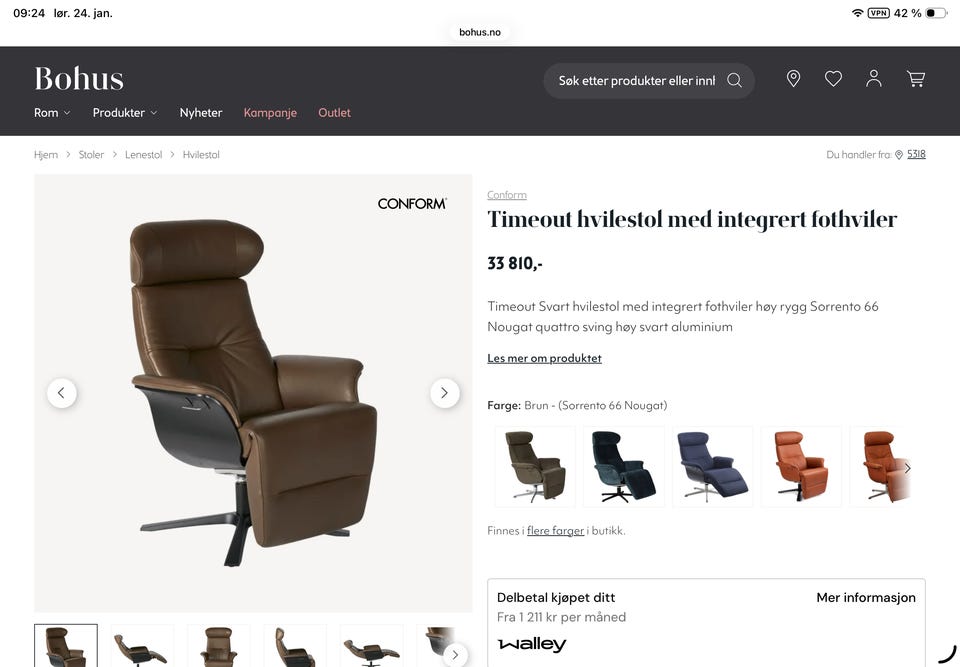This screenshot has width=960, height=667.
Task: Open the 'flere farger' link
Action: coord(555,530)
